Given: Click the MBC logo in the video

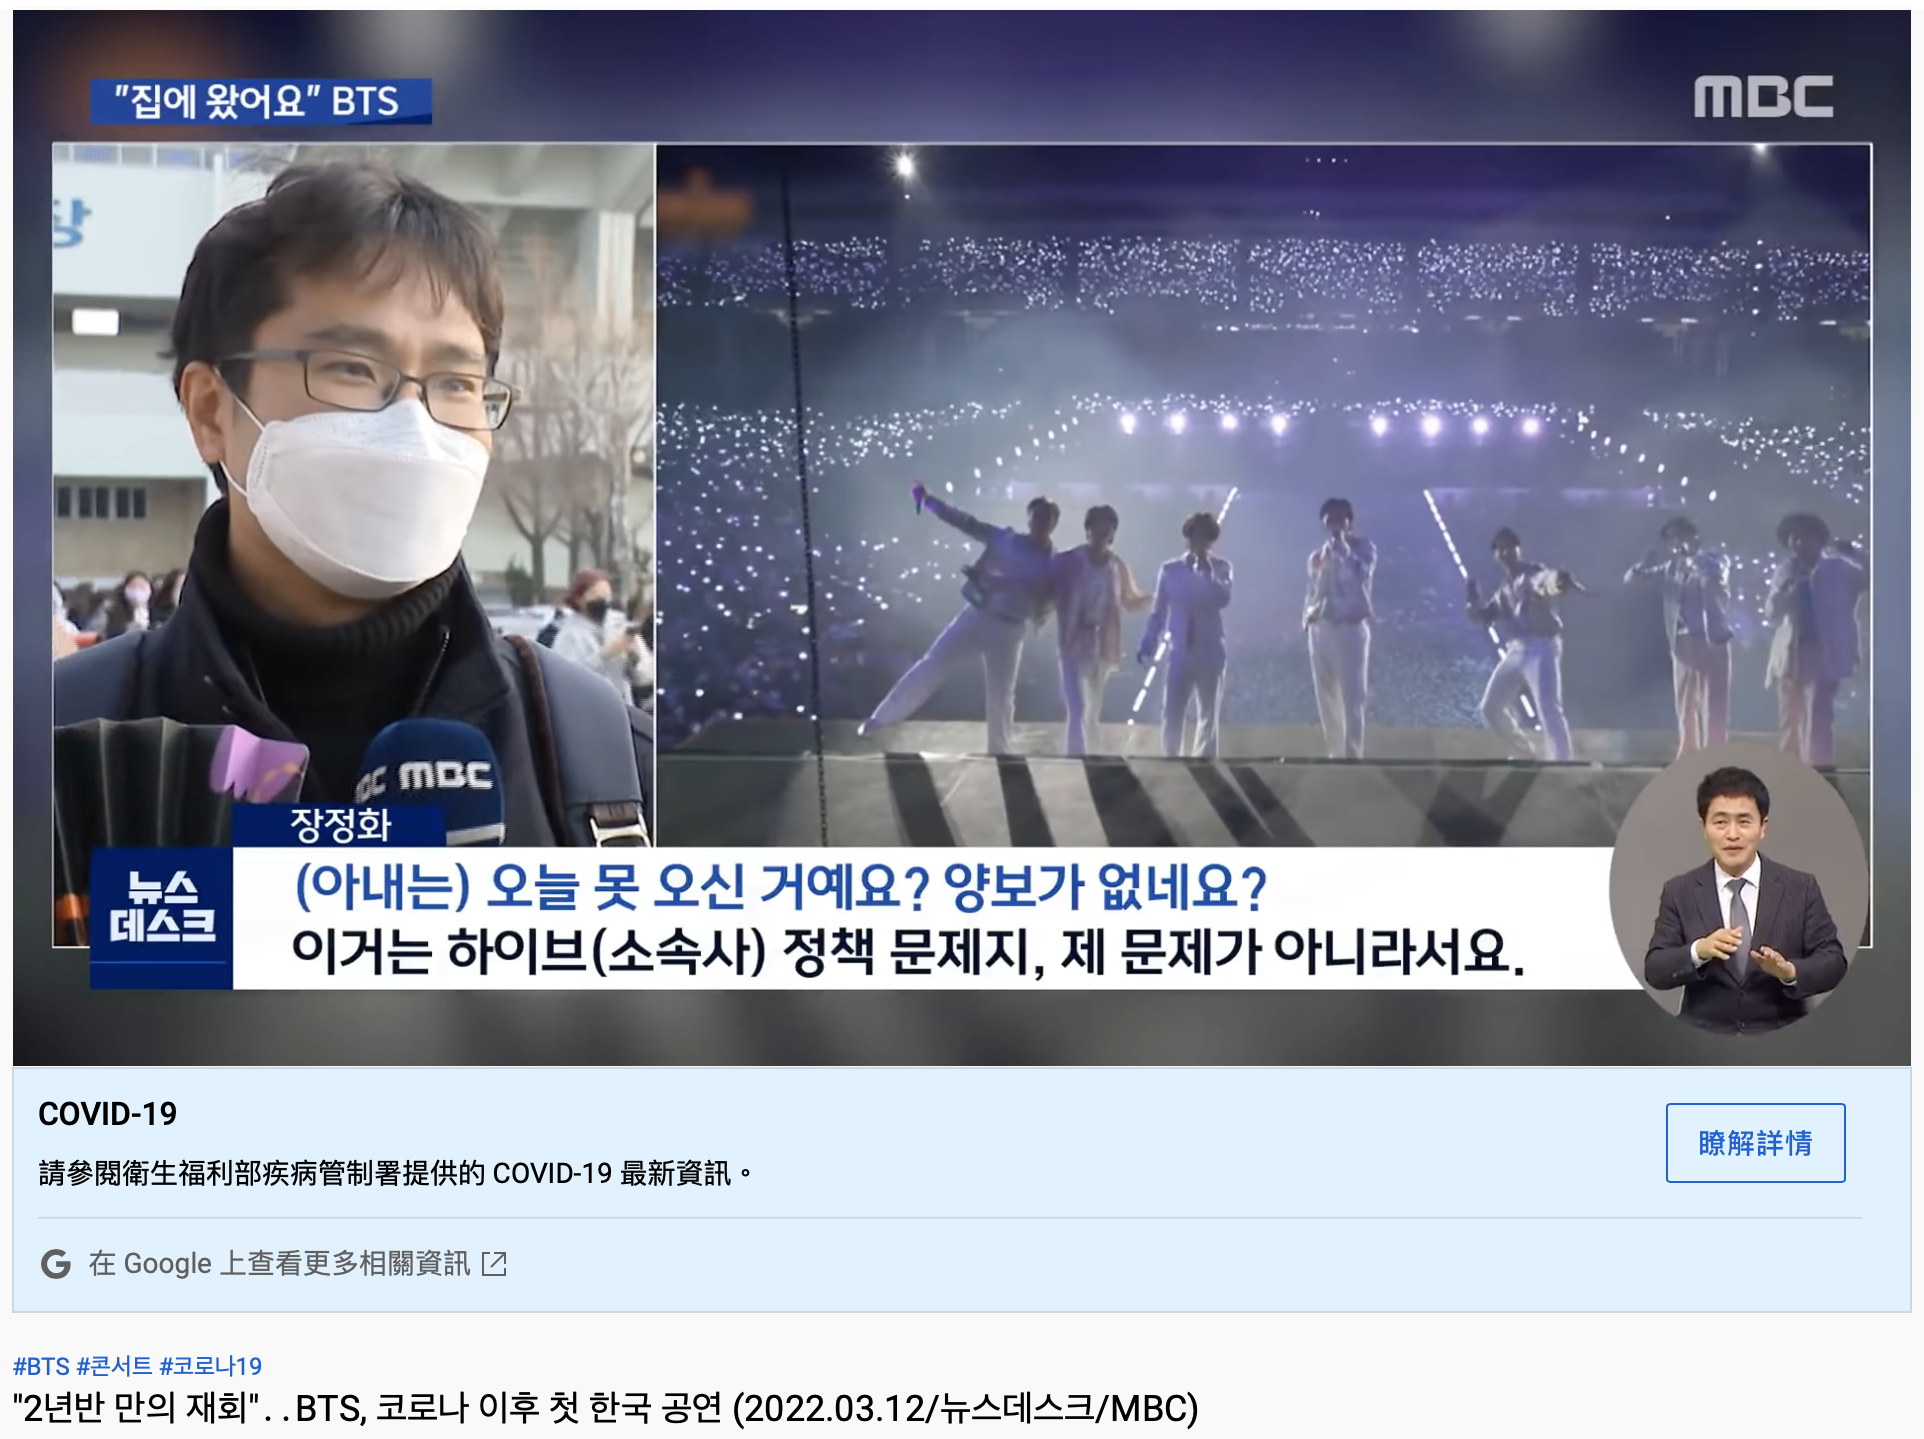Looking at the screenshot, I should pyautogui.click(x=1763, y=97).
